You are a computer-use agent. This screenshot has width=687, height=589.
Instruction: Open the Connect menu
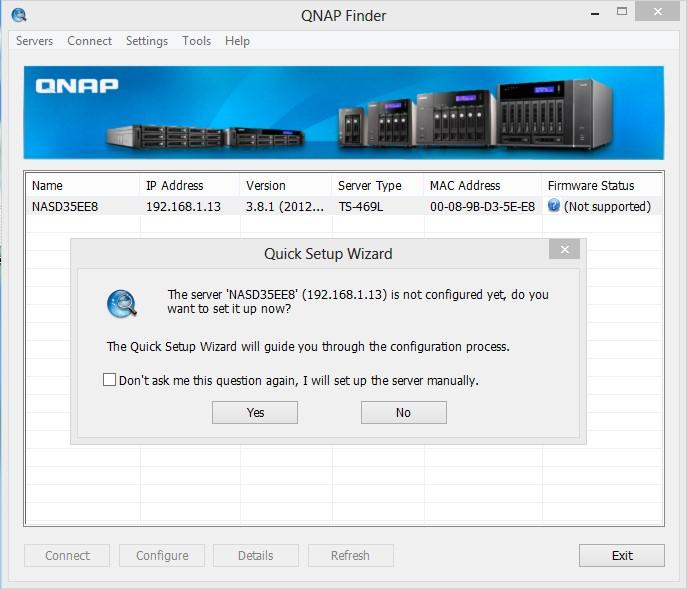(x=89, y=41)
